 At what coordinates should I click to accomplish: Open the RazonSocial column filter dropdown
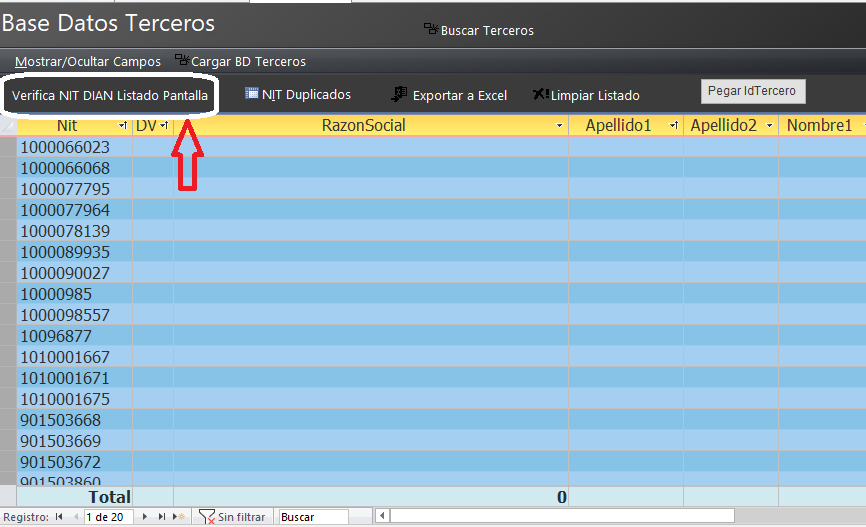[559, 126]
